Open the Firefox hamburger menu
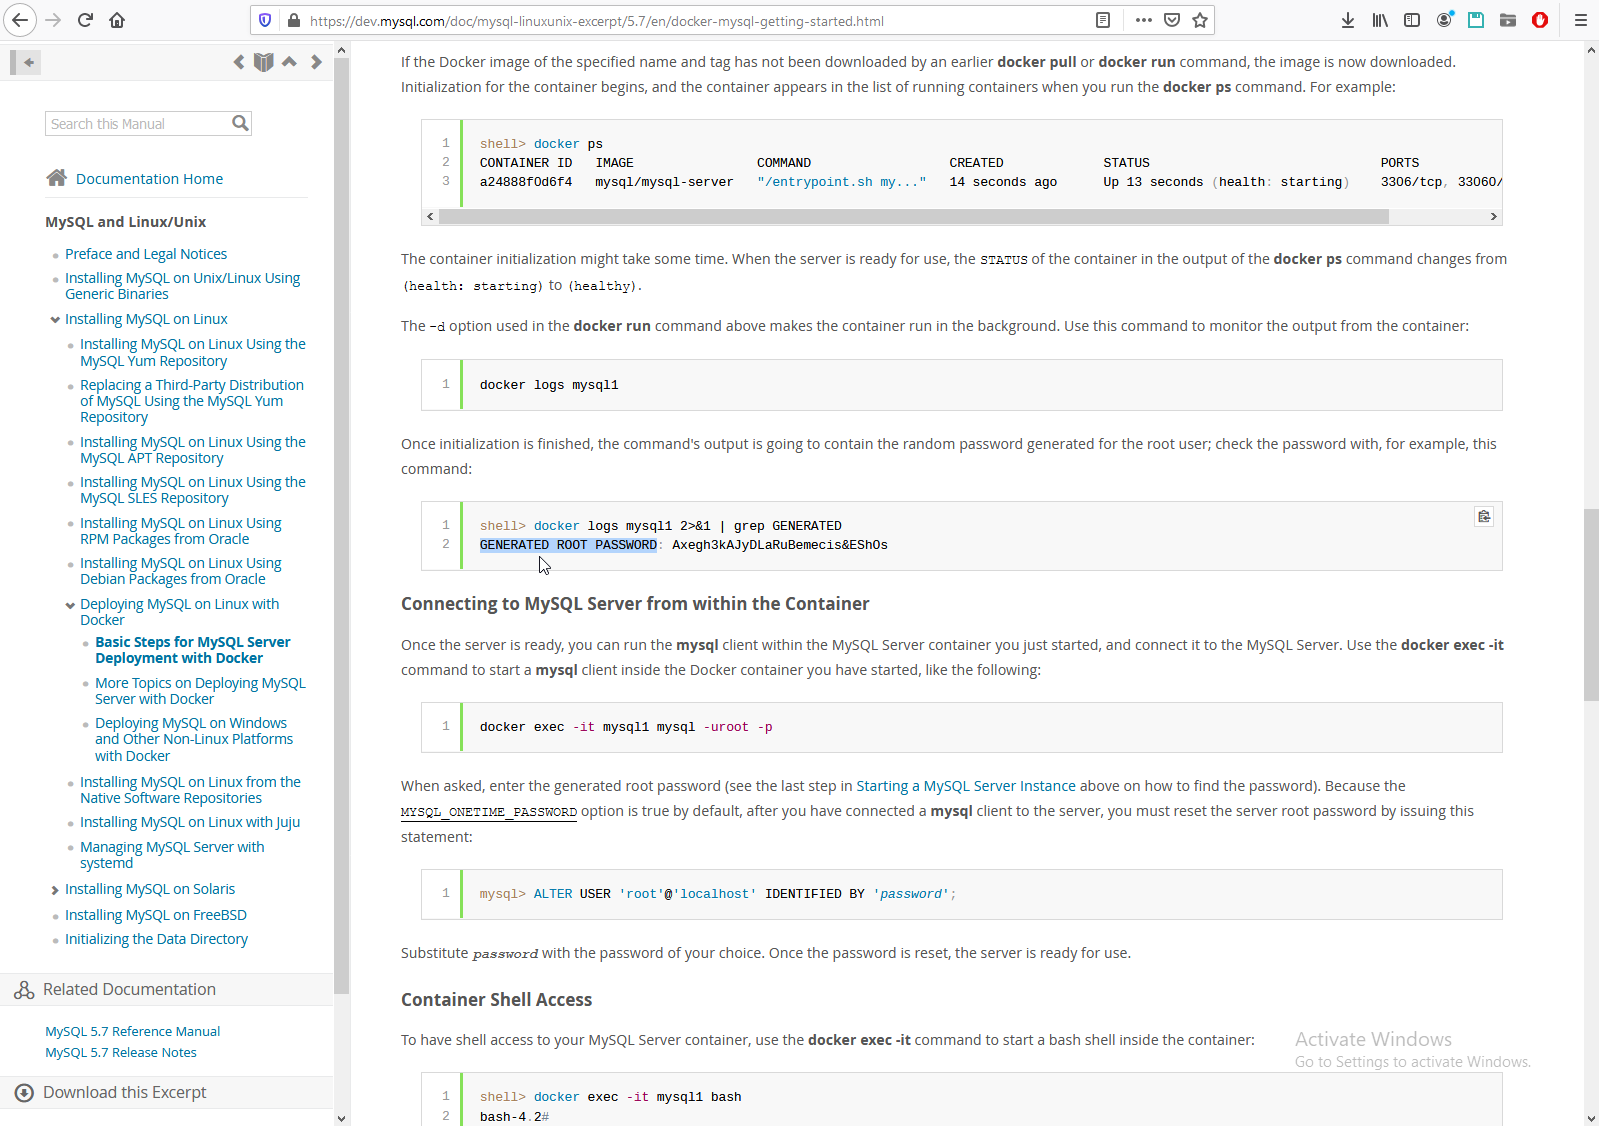 coord(1580,20)
